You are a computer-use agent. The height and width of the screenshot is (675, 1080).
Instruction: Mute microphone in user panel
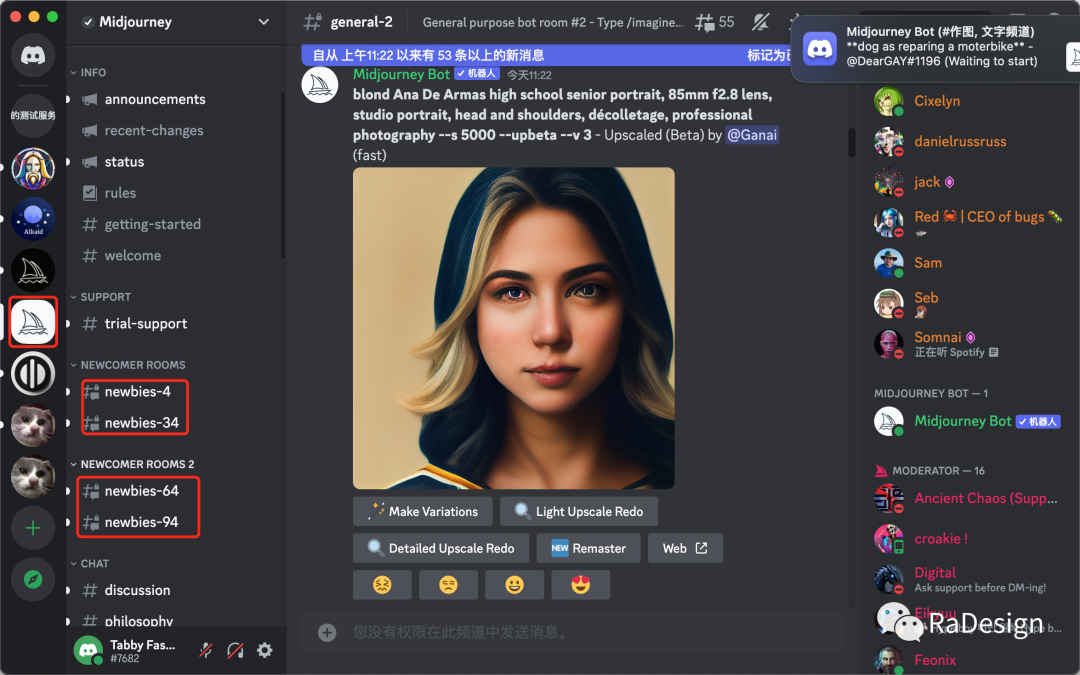click(x=206, y=650)
